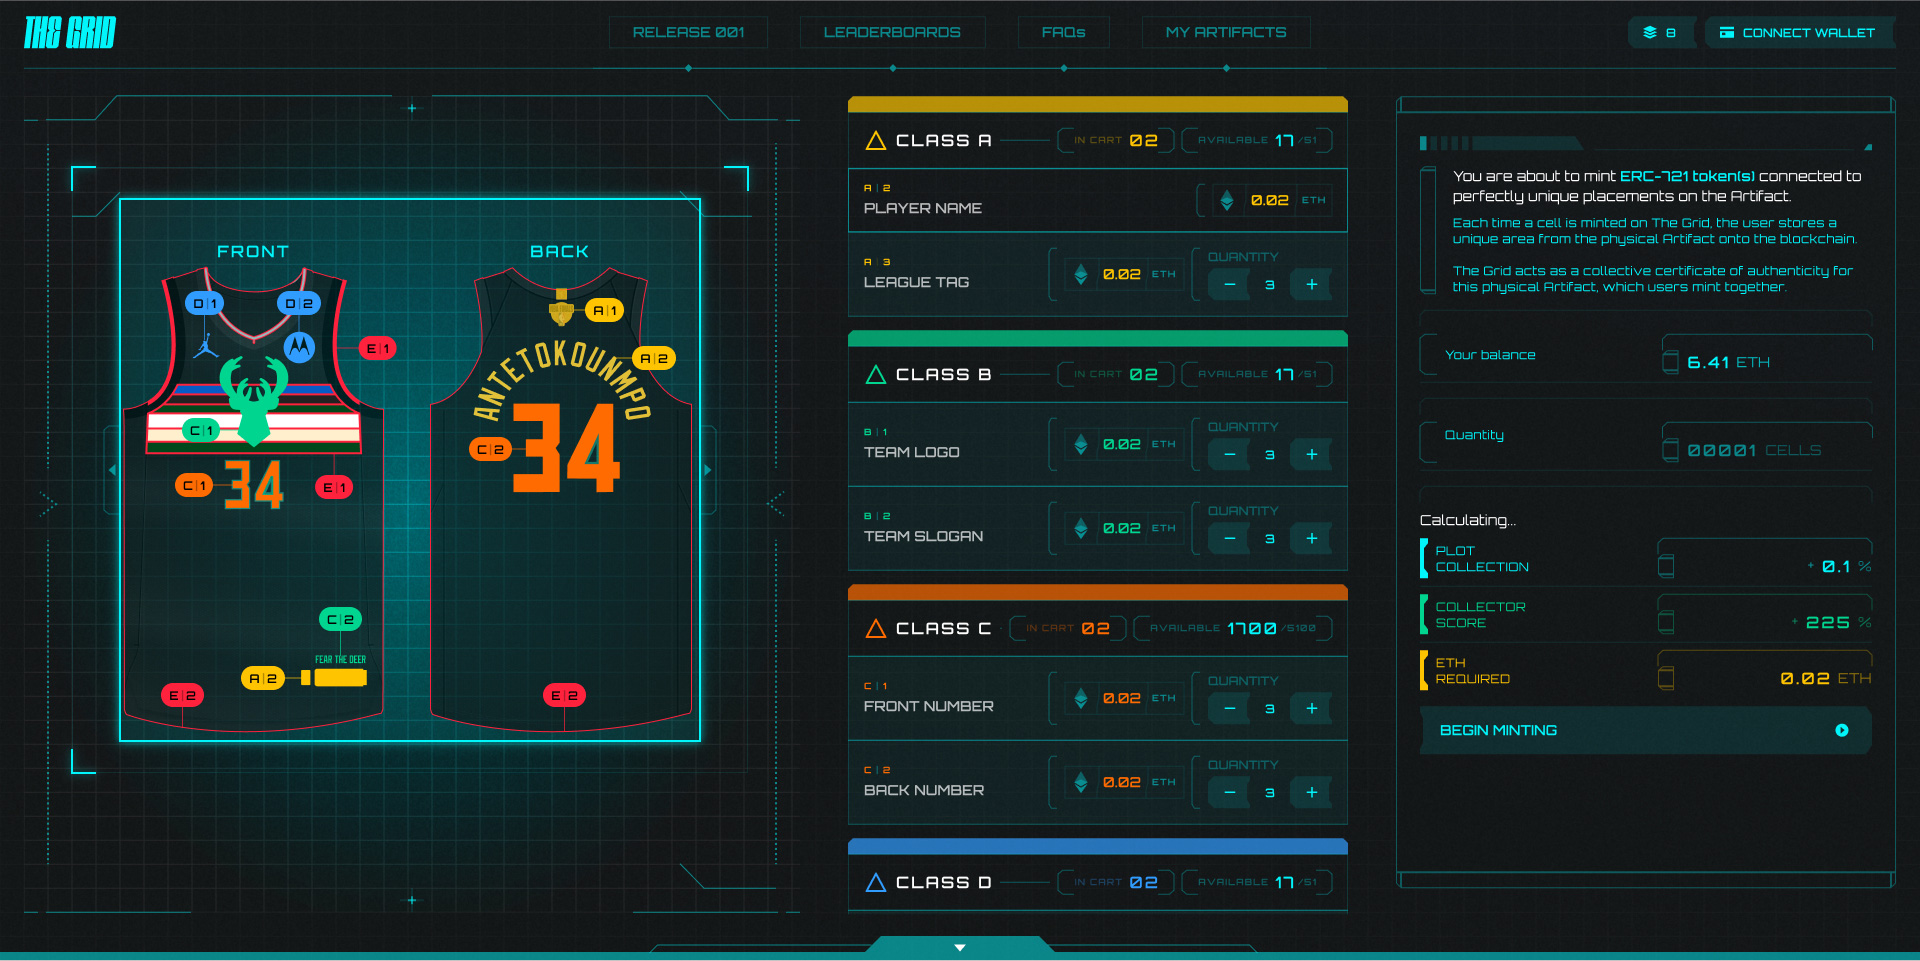1920x961 pixels.
Task: Open the Leaderboards tab
Action: point(892,32)
